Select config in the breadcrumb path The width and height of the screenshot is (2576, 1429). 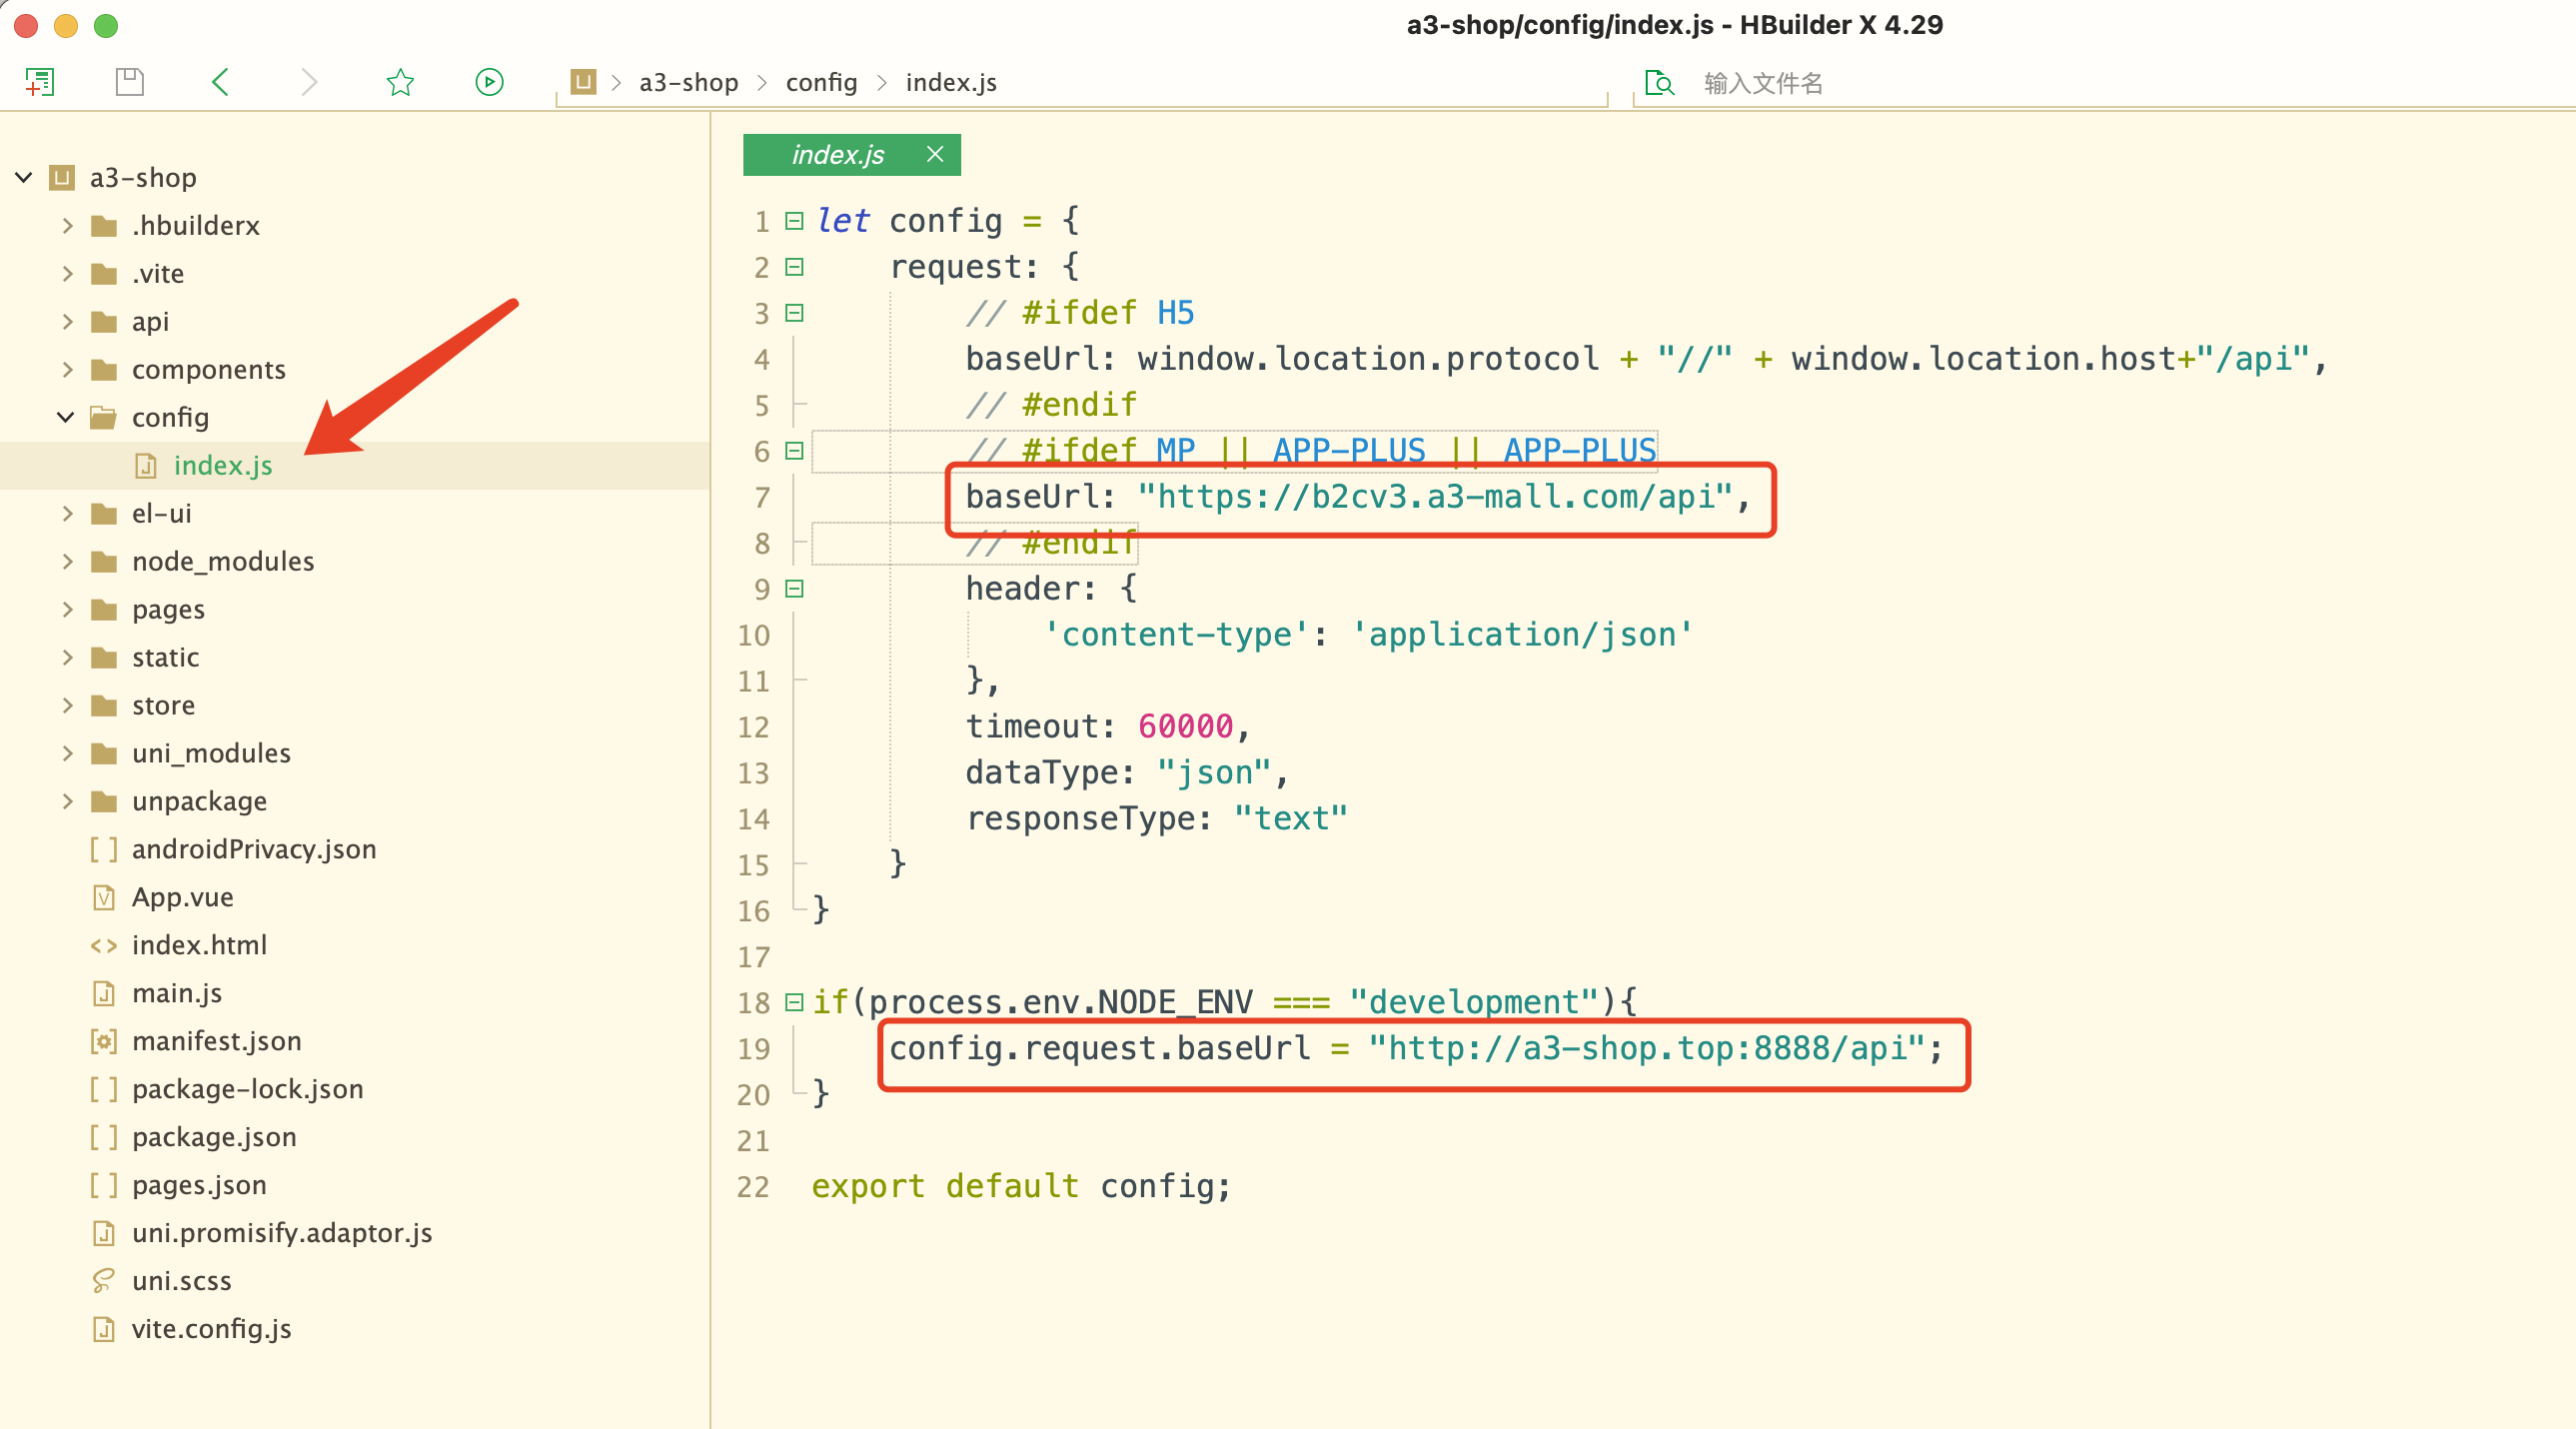tap(821, 83)
